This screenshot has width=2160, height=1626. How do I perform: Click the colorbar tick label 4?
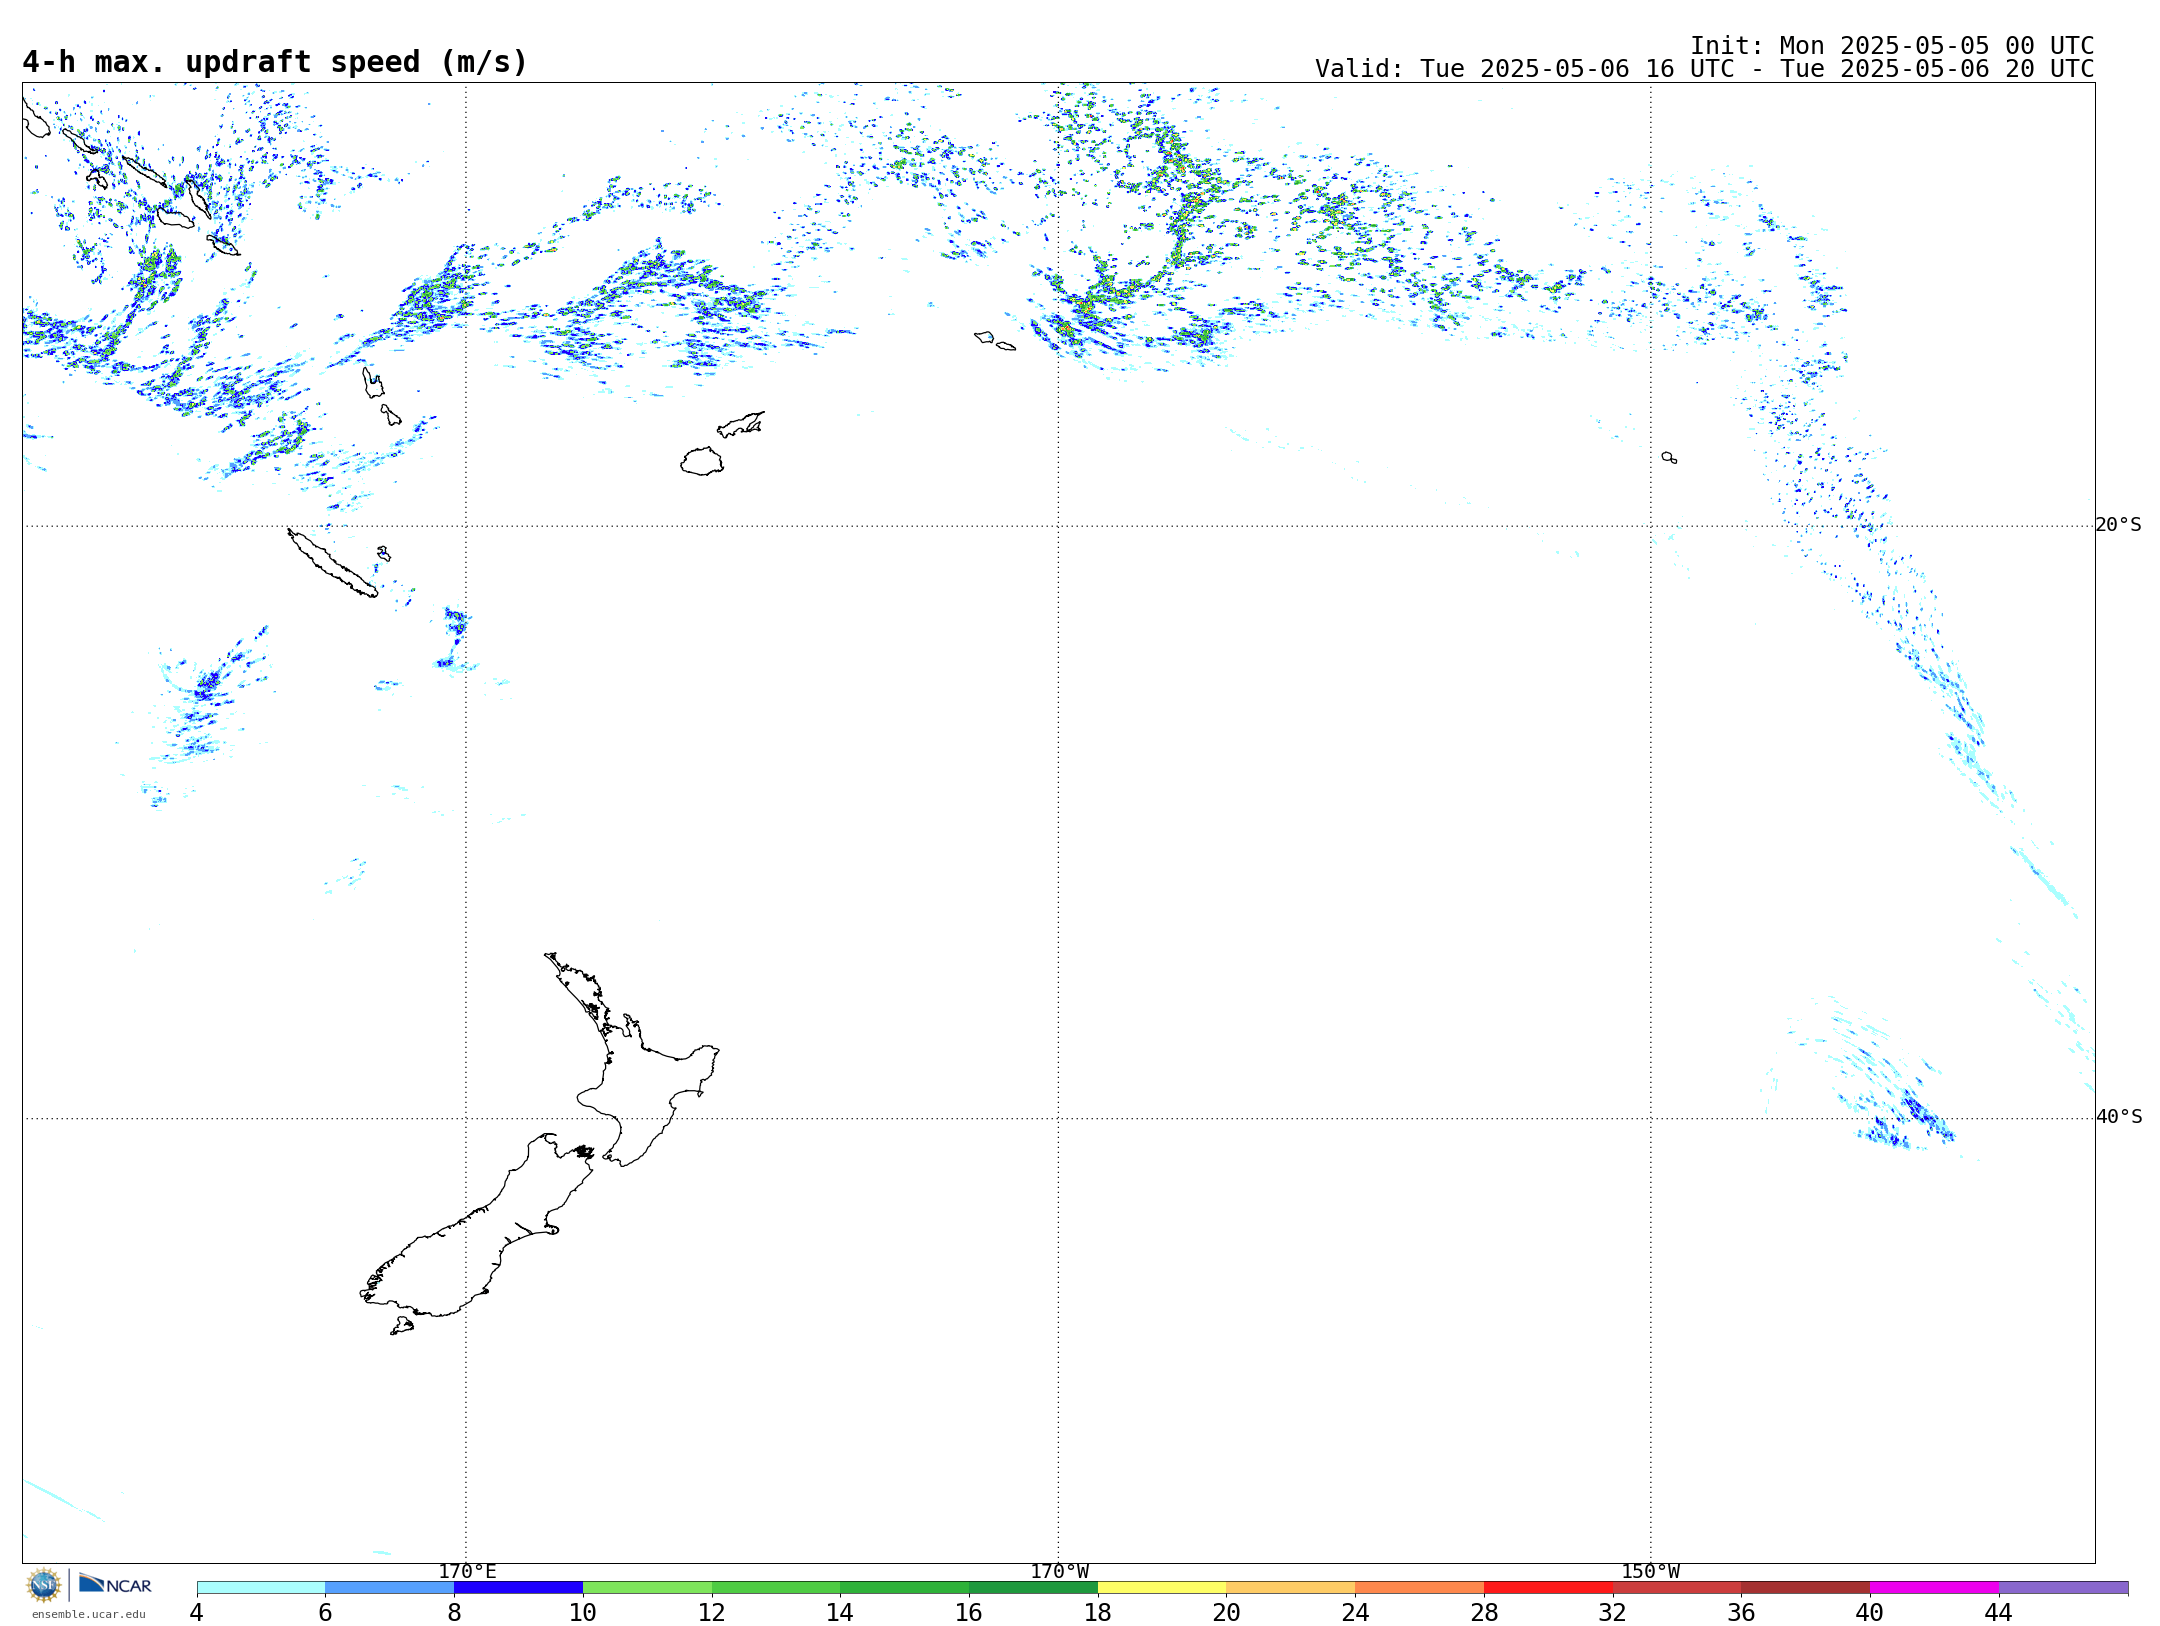click(197, 1613)
